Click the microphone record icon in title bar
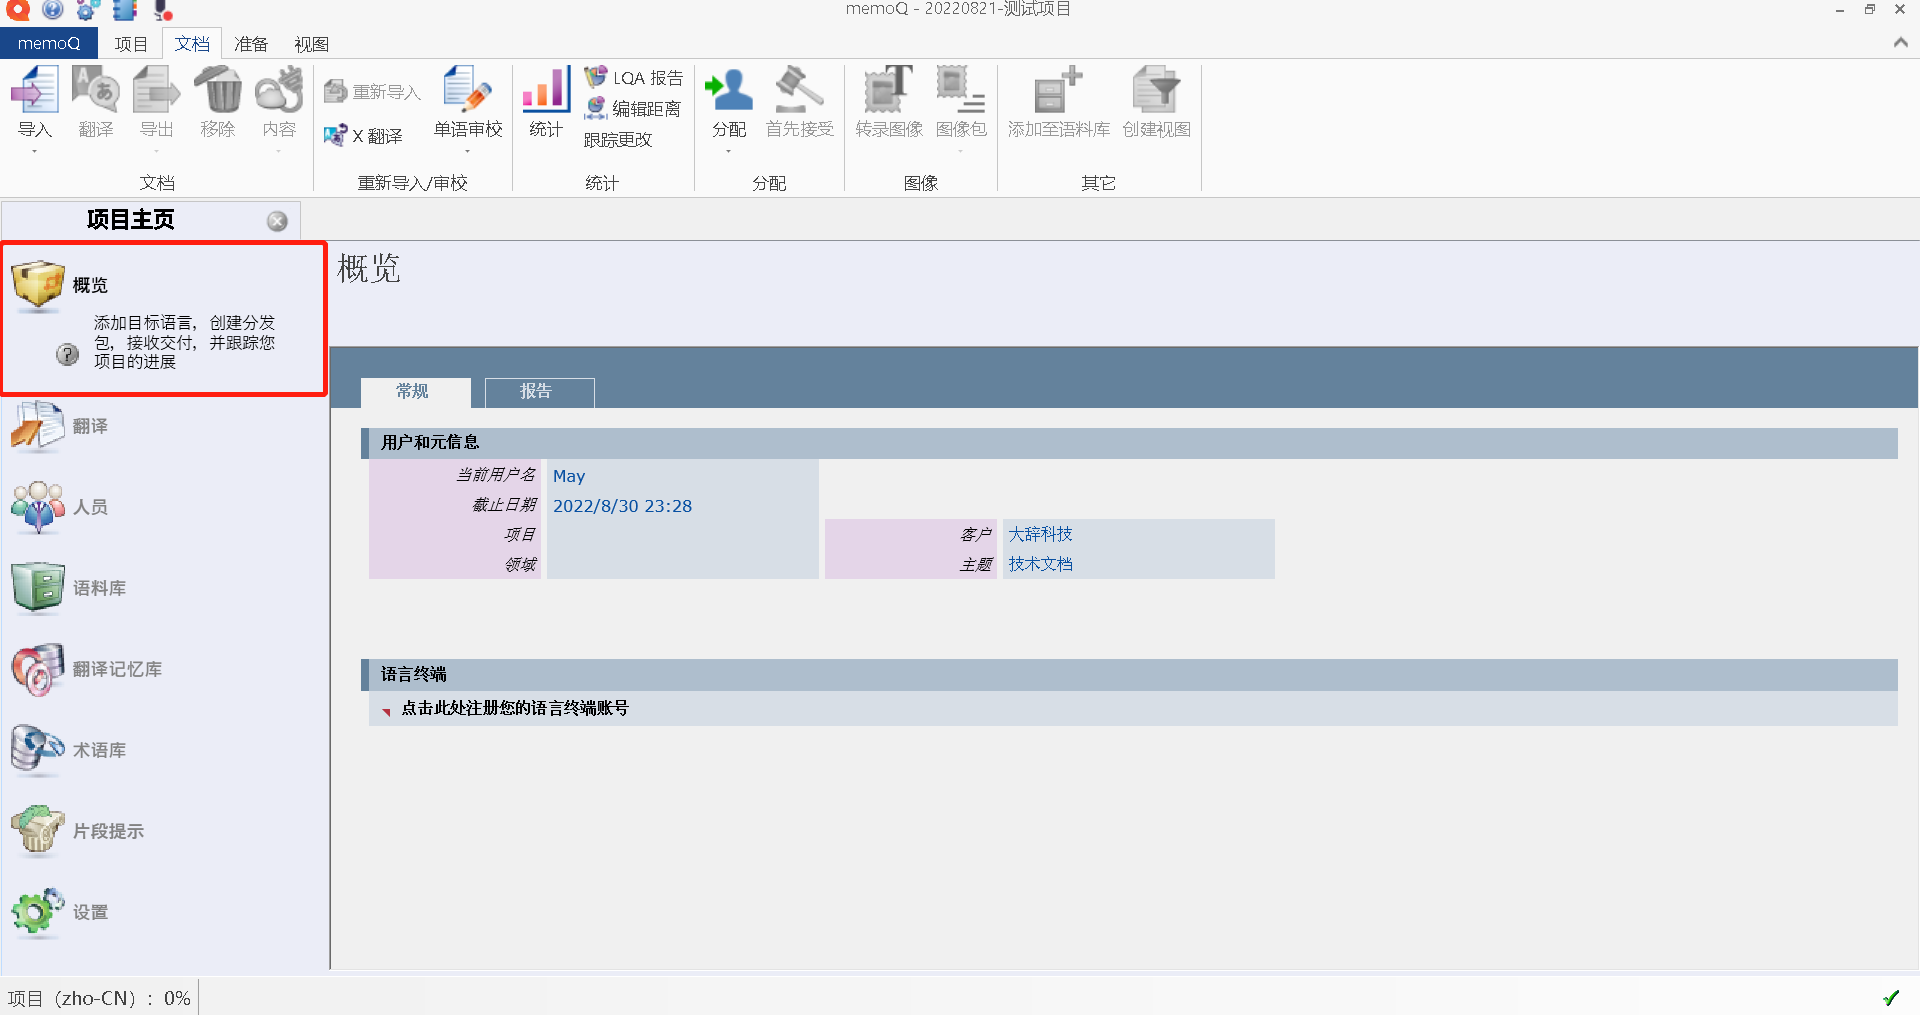Screen dimensions: 1920x1015 coord(163,9)
